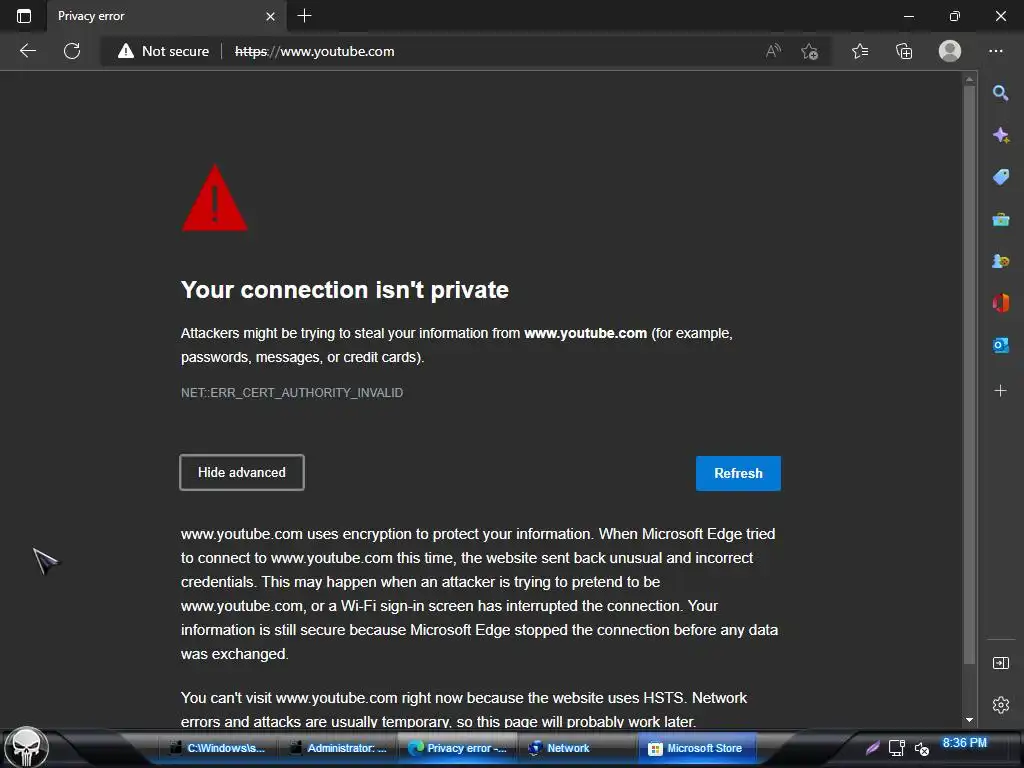
Task: Click the page vertical scrollbar thumb
Action: [969, 376]
